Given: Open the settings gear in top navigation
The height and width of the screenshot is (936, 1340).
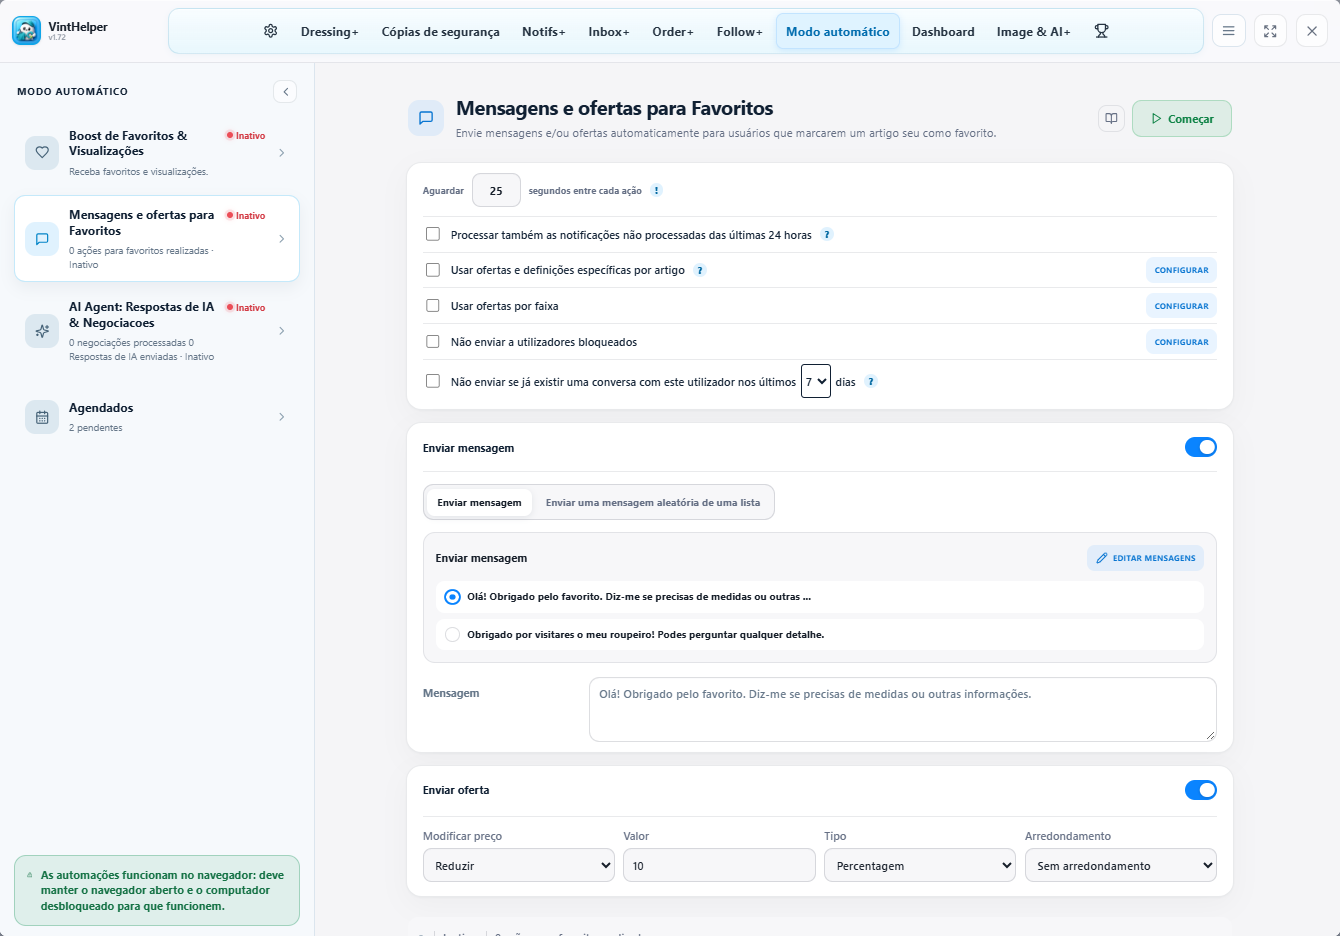Looking at the screenshot, I should (270, 31).
